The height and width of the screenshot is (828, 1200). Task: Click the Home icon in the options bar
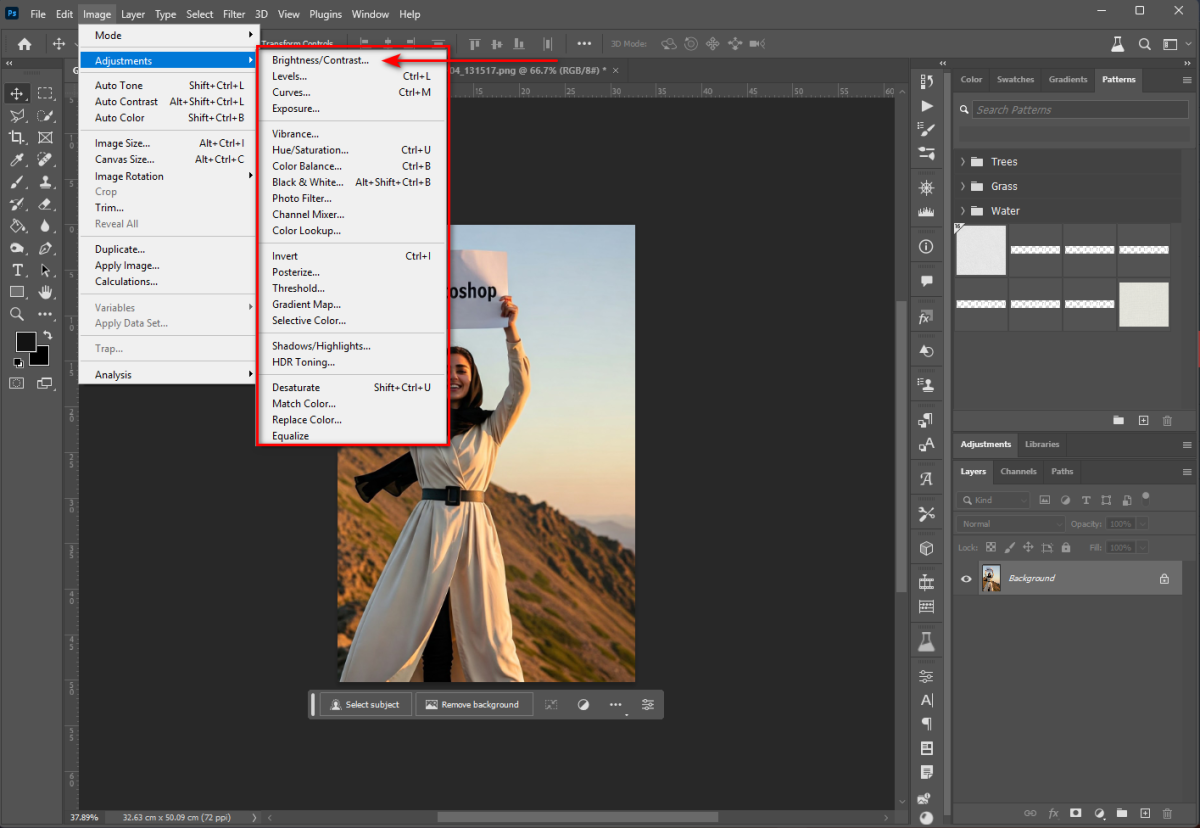(x=24, y=44)
